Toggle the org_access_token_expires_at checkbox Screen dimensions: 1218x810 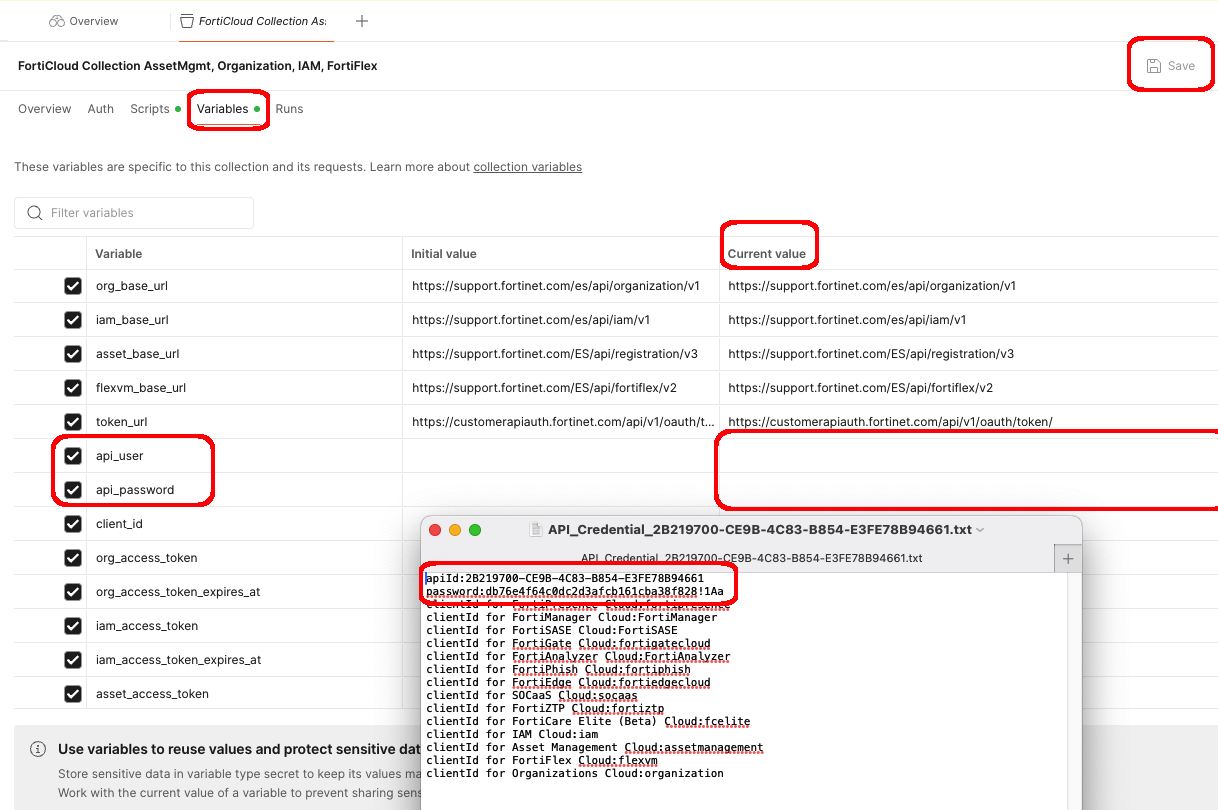(73, 592)
